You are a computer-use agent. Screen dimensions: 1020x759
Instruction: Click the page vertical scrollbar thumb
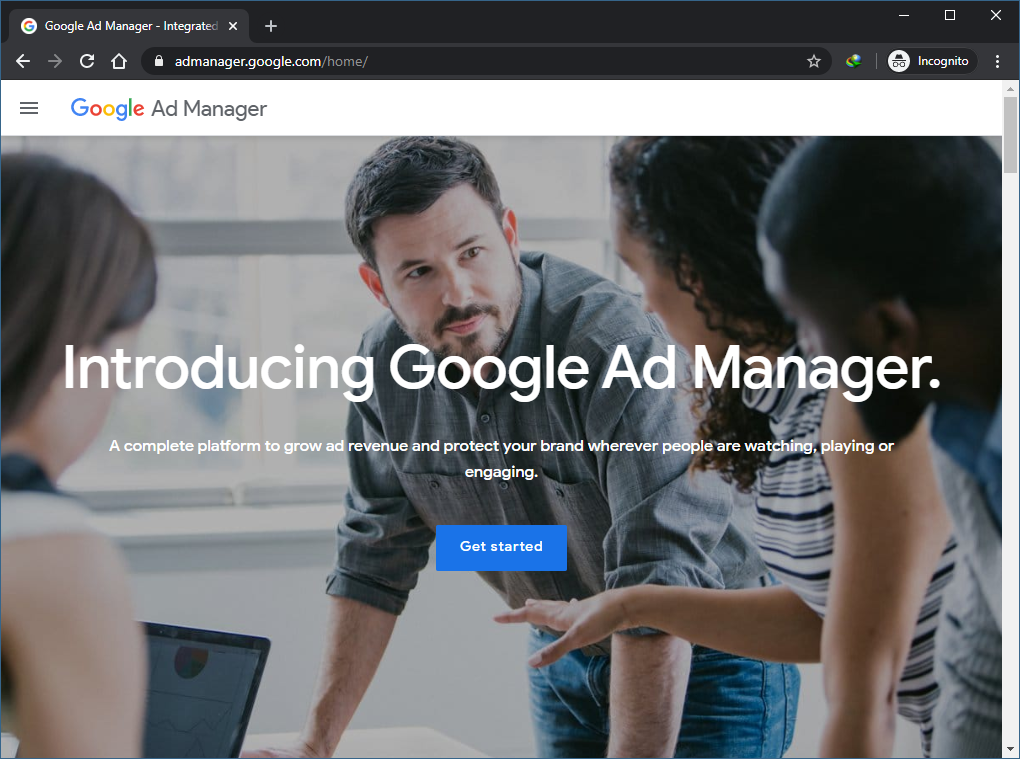pos(1010,135)
